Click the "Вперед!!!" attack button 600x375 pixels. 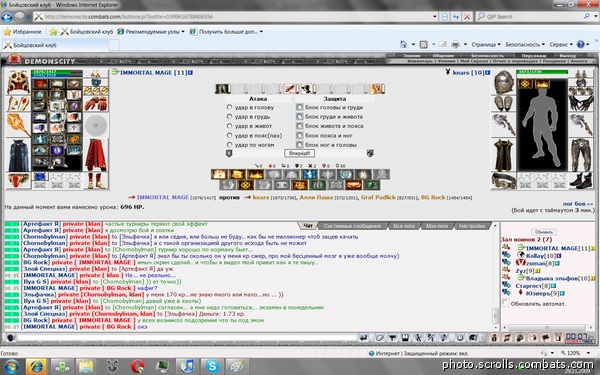(x=299, y=153)
